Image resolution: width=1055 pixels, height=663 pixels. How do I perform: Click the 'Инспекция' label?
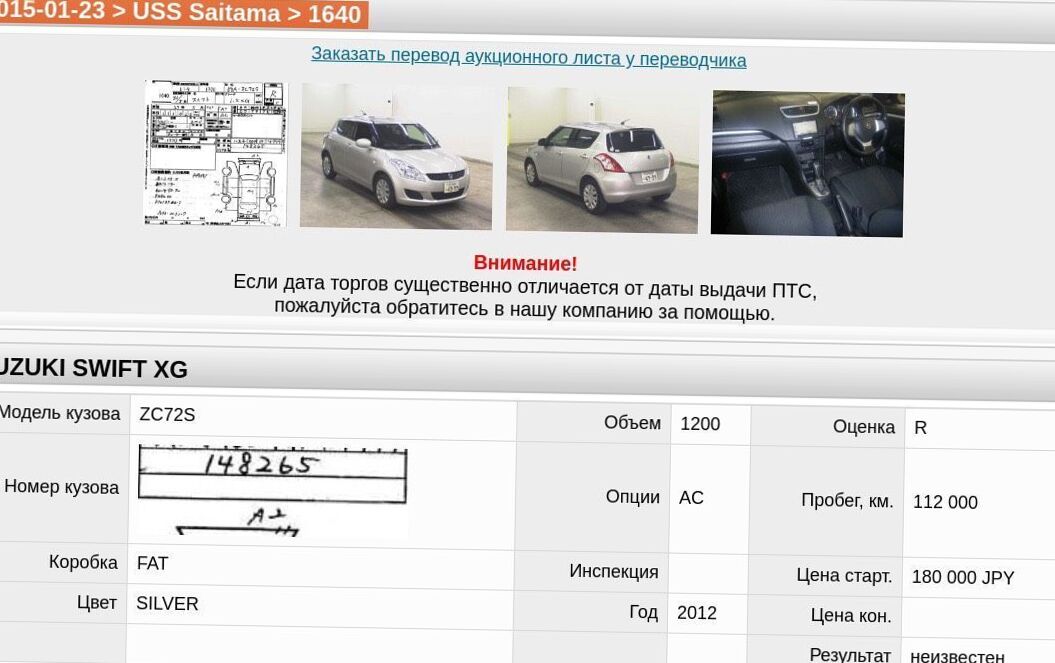point(614,571)
